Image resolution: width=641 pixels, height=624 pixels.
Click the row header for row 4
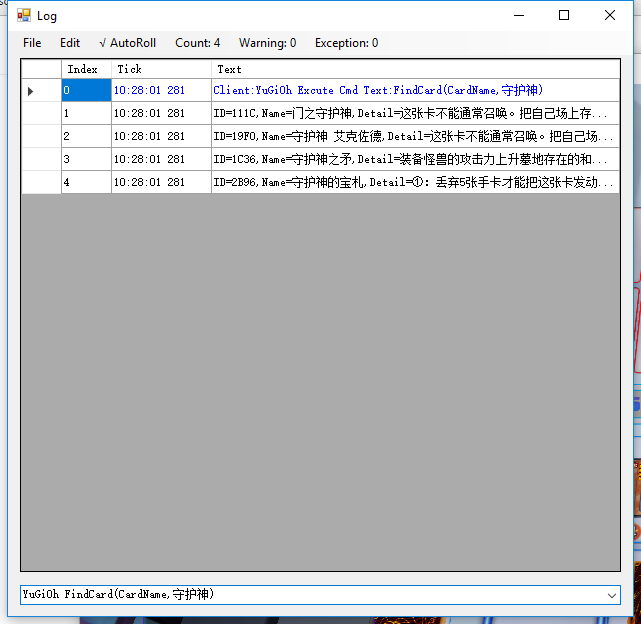click(41, 182)
